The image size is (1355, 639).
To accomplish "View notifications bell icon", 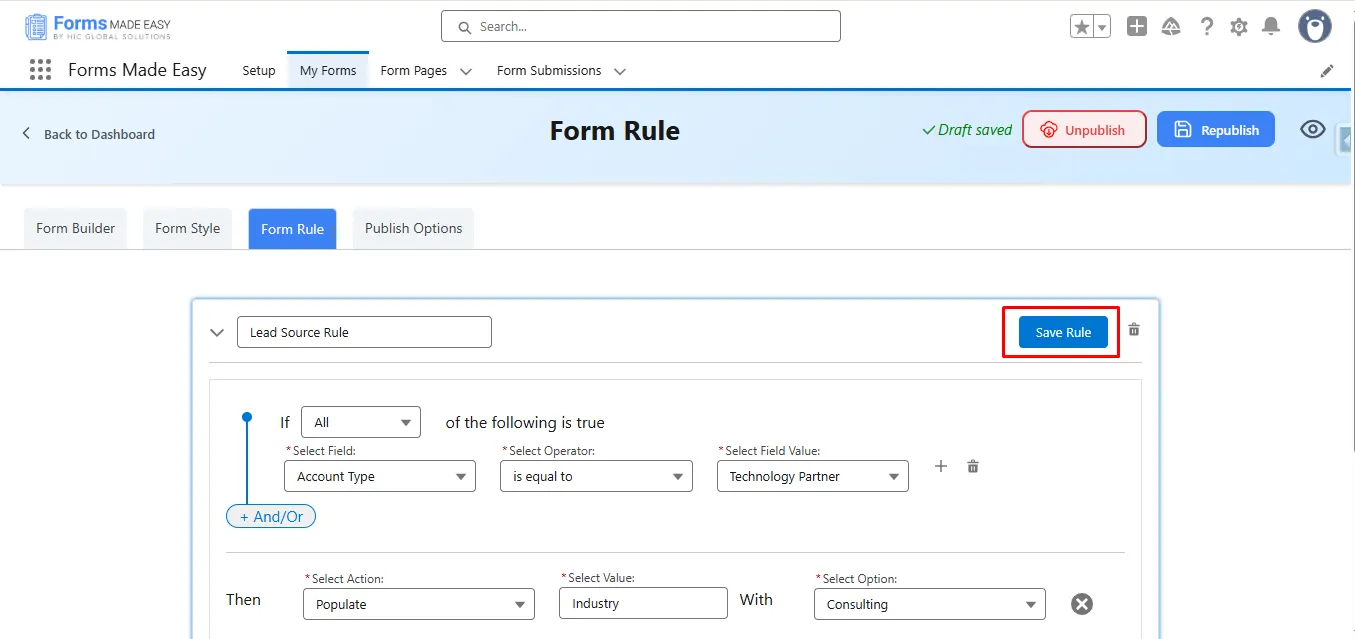I will pyautogui.click(x=1271, y=27).
